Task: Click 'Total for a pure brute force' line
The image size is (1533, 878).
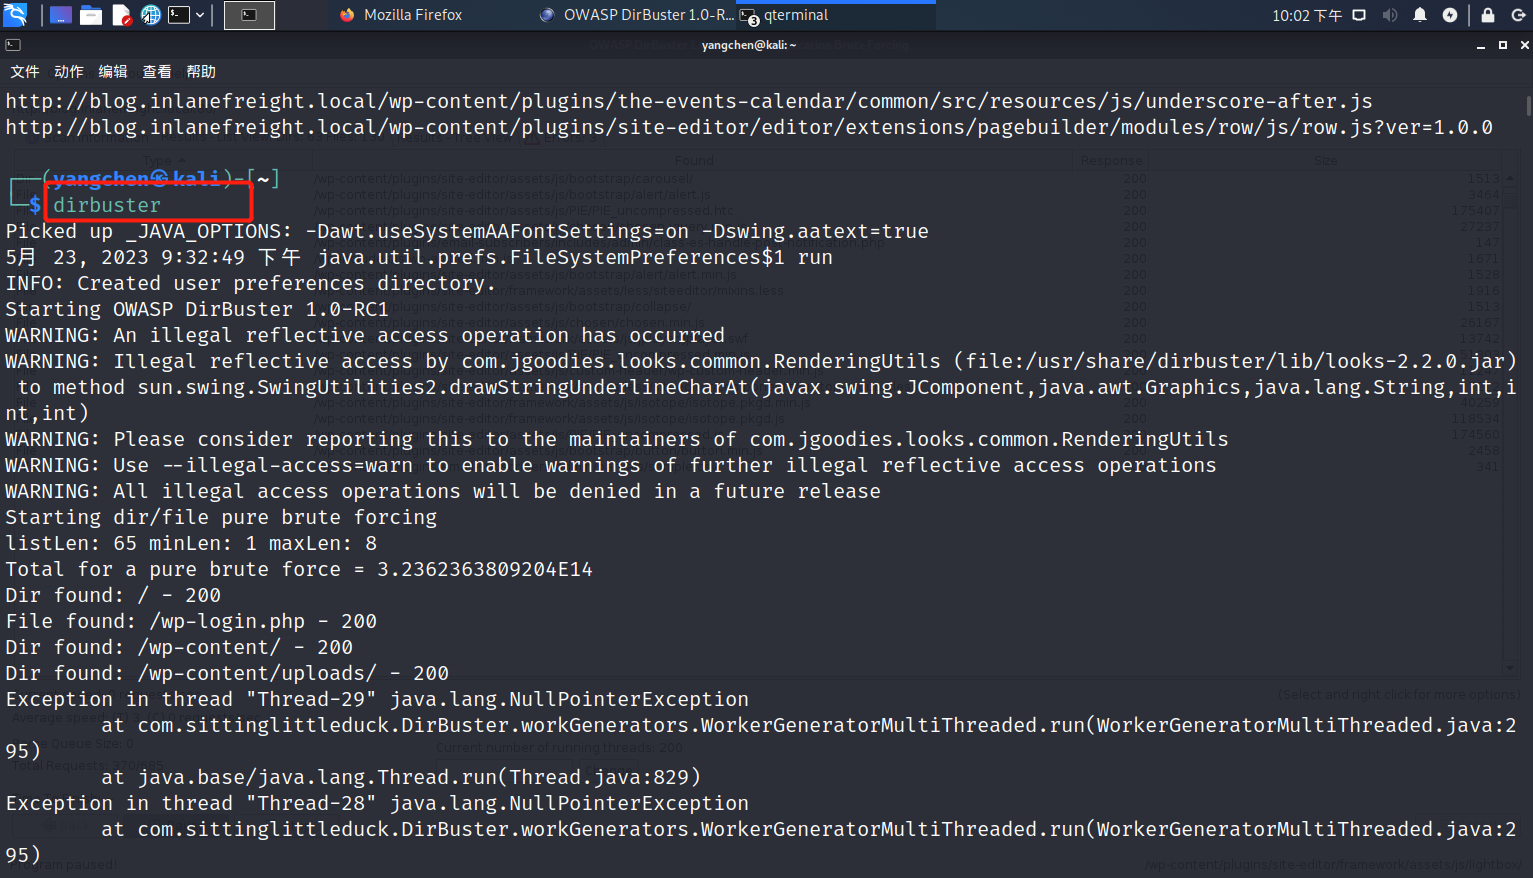Action: pos(299,569)
